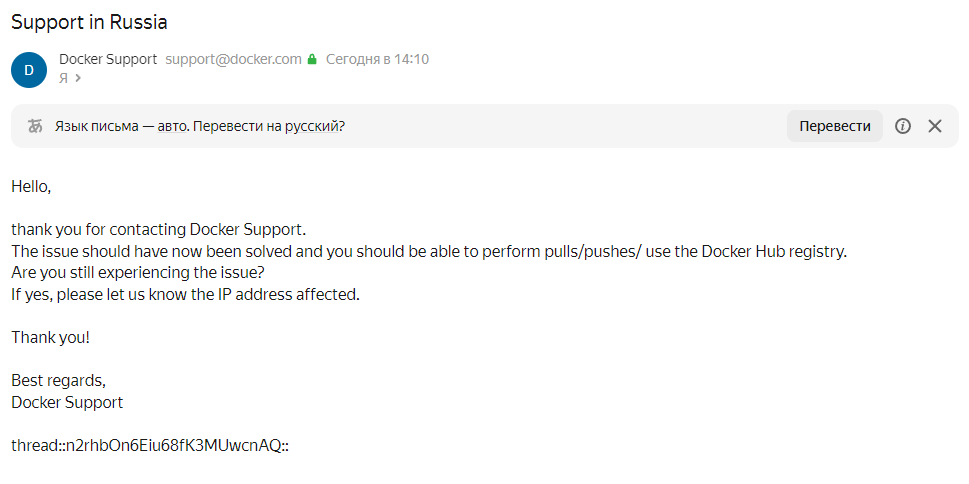This screenshot has width=969, height=484.
Task: Click the translation language icon in banner
Action: click(36, 126)
